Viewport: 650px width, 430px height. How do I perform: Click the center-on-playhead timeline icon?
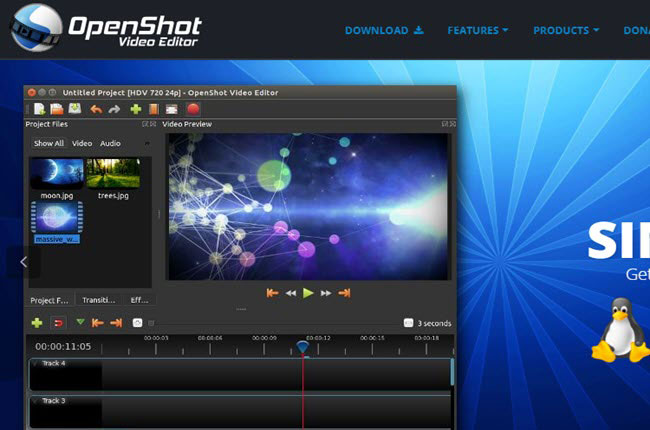point(137,323)
